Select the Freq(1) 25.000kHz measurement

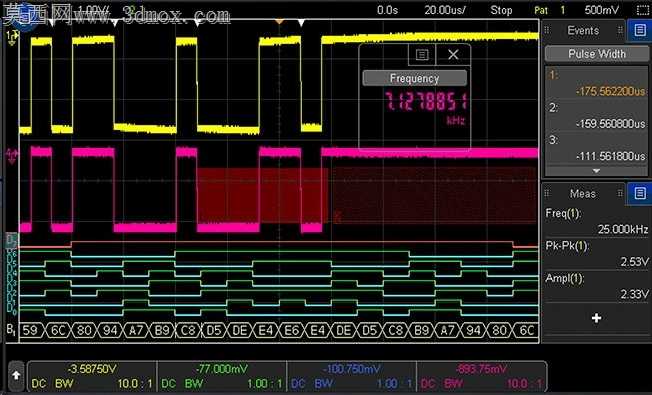(596, 221)
